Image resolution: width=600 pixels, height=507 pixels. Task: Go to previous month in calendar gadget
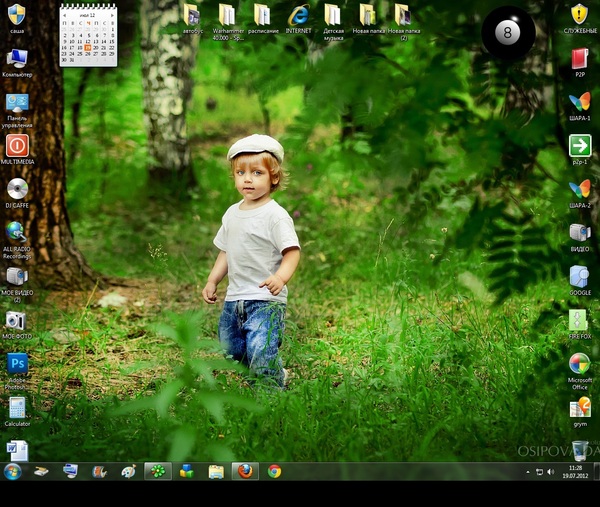(x=66, y=16)
